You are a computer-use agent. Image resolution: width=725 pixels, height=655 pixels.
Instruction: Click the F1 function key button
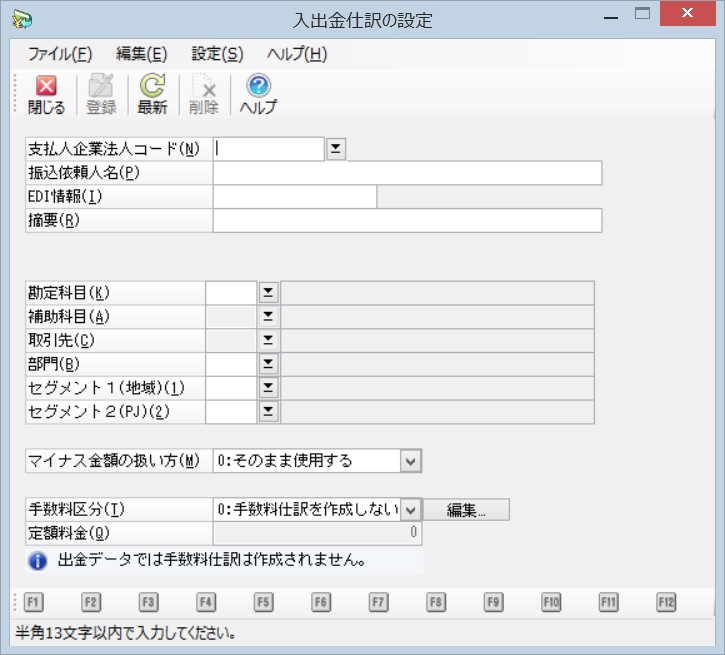[33, 602]
